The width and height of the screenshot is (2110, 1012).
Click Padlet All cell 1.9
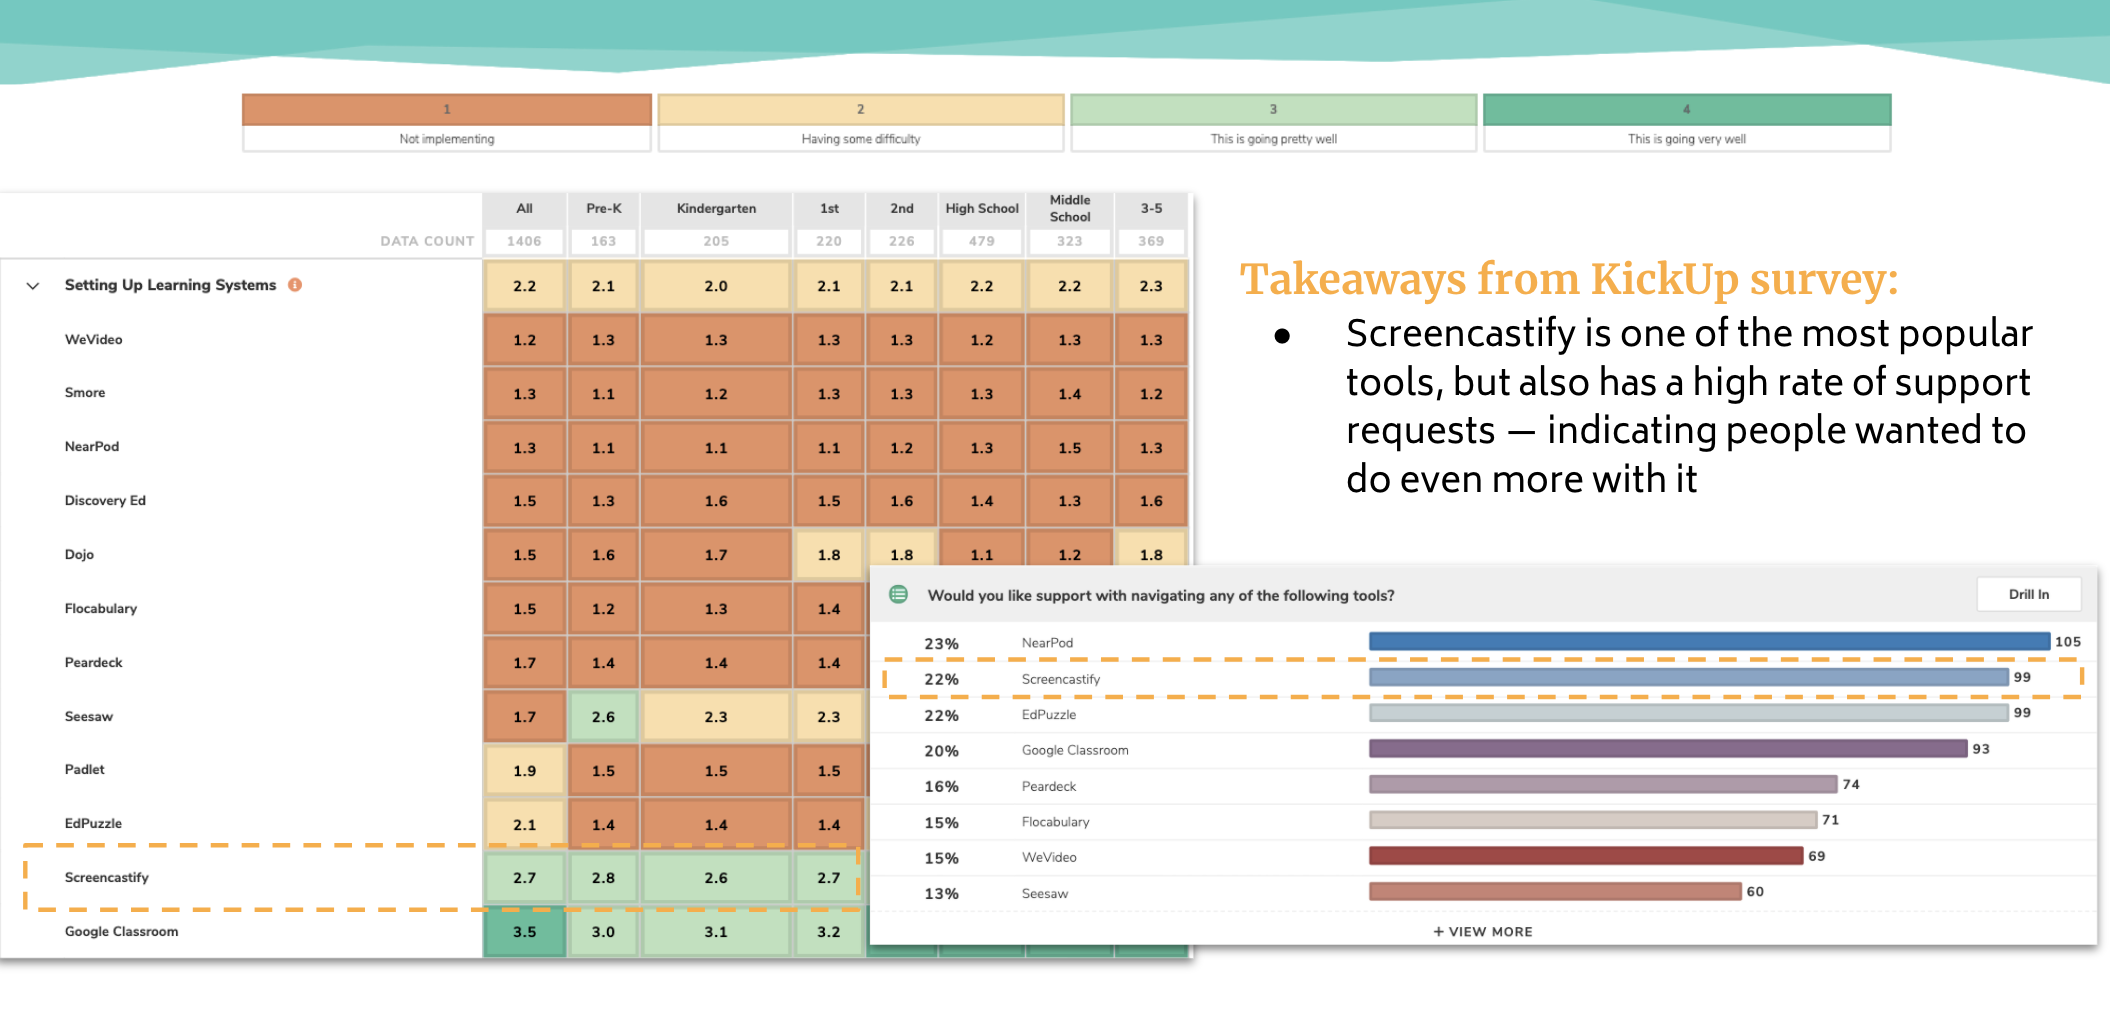525,771
